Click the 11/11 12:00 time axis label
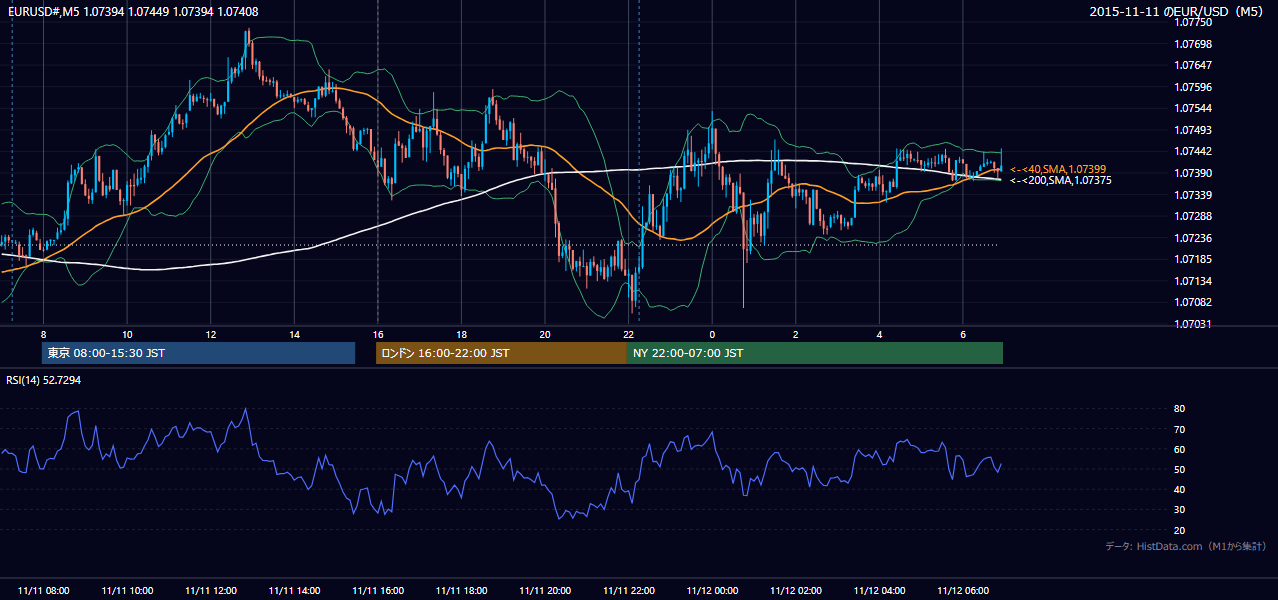This screenshot has width=1278, height=600. (211, 591)
